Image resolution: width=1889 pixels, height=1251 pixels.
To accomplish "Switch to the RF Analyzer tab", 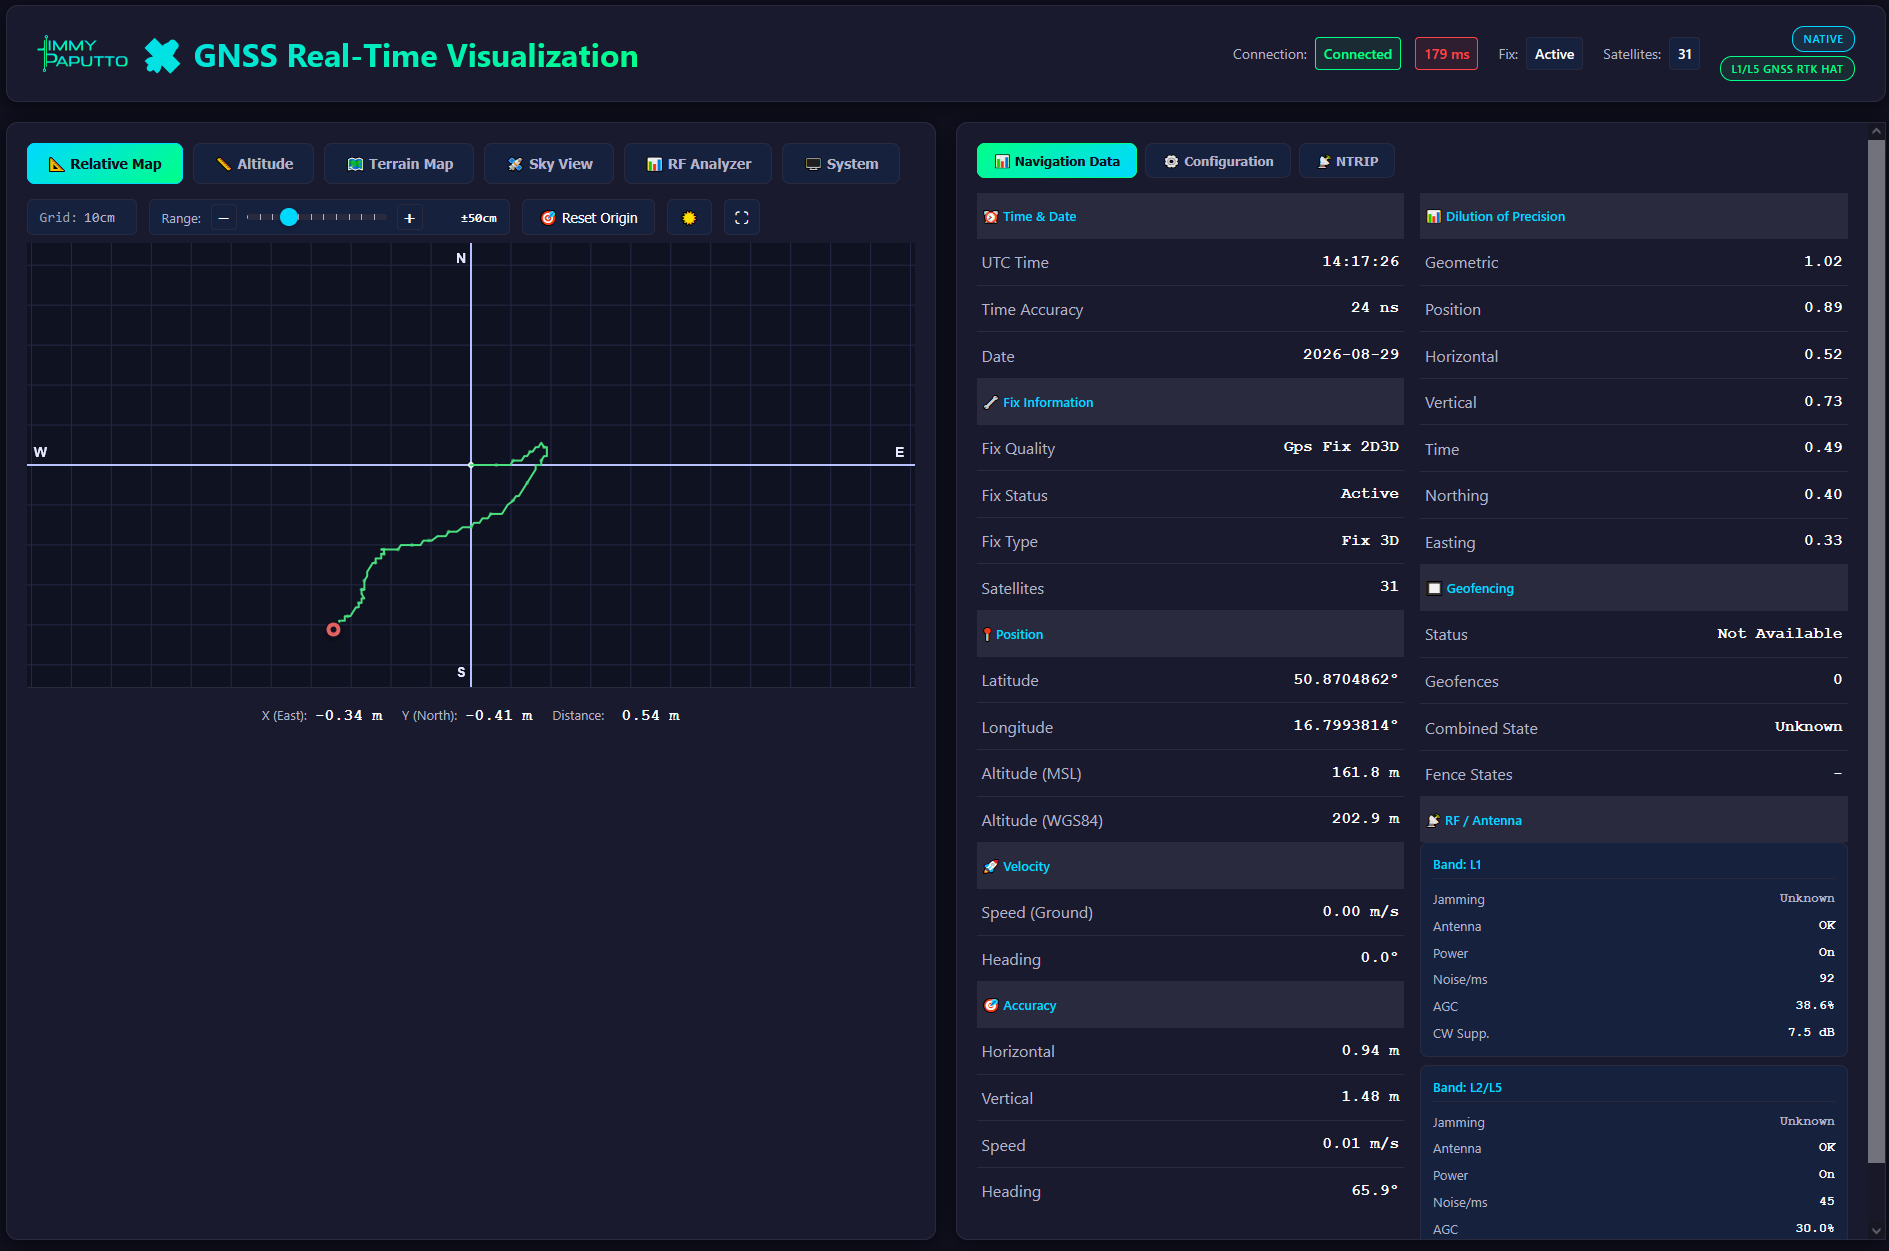I will pyautogui.click(x=698, y=164).
